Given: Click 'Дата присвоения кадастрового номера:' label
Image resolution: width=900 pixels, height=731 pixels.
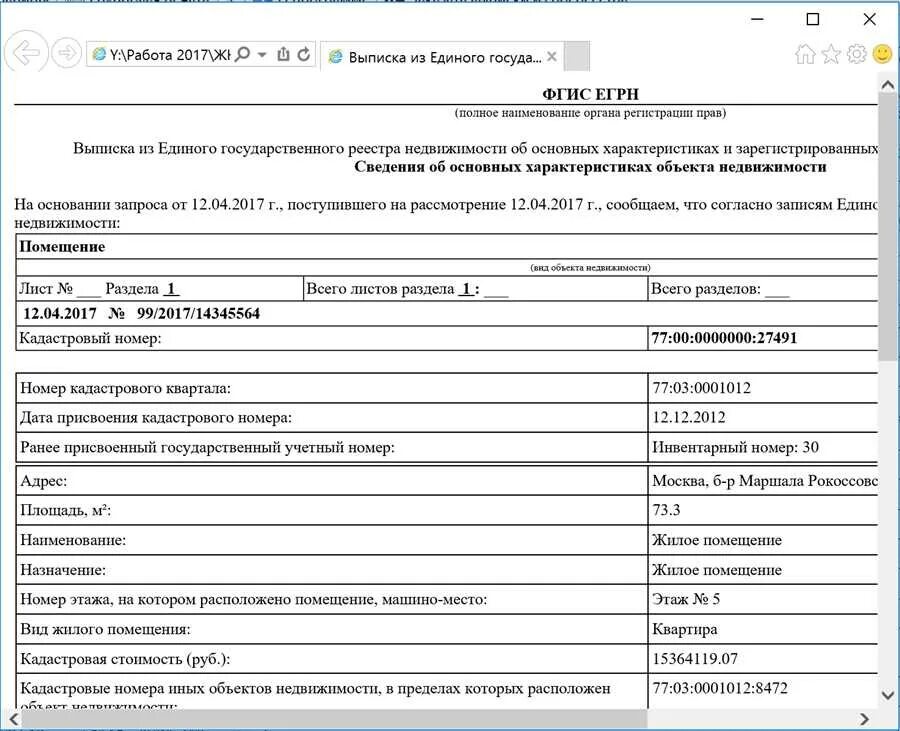Looking at the screenshot, I should 156,418.
